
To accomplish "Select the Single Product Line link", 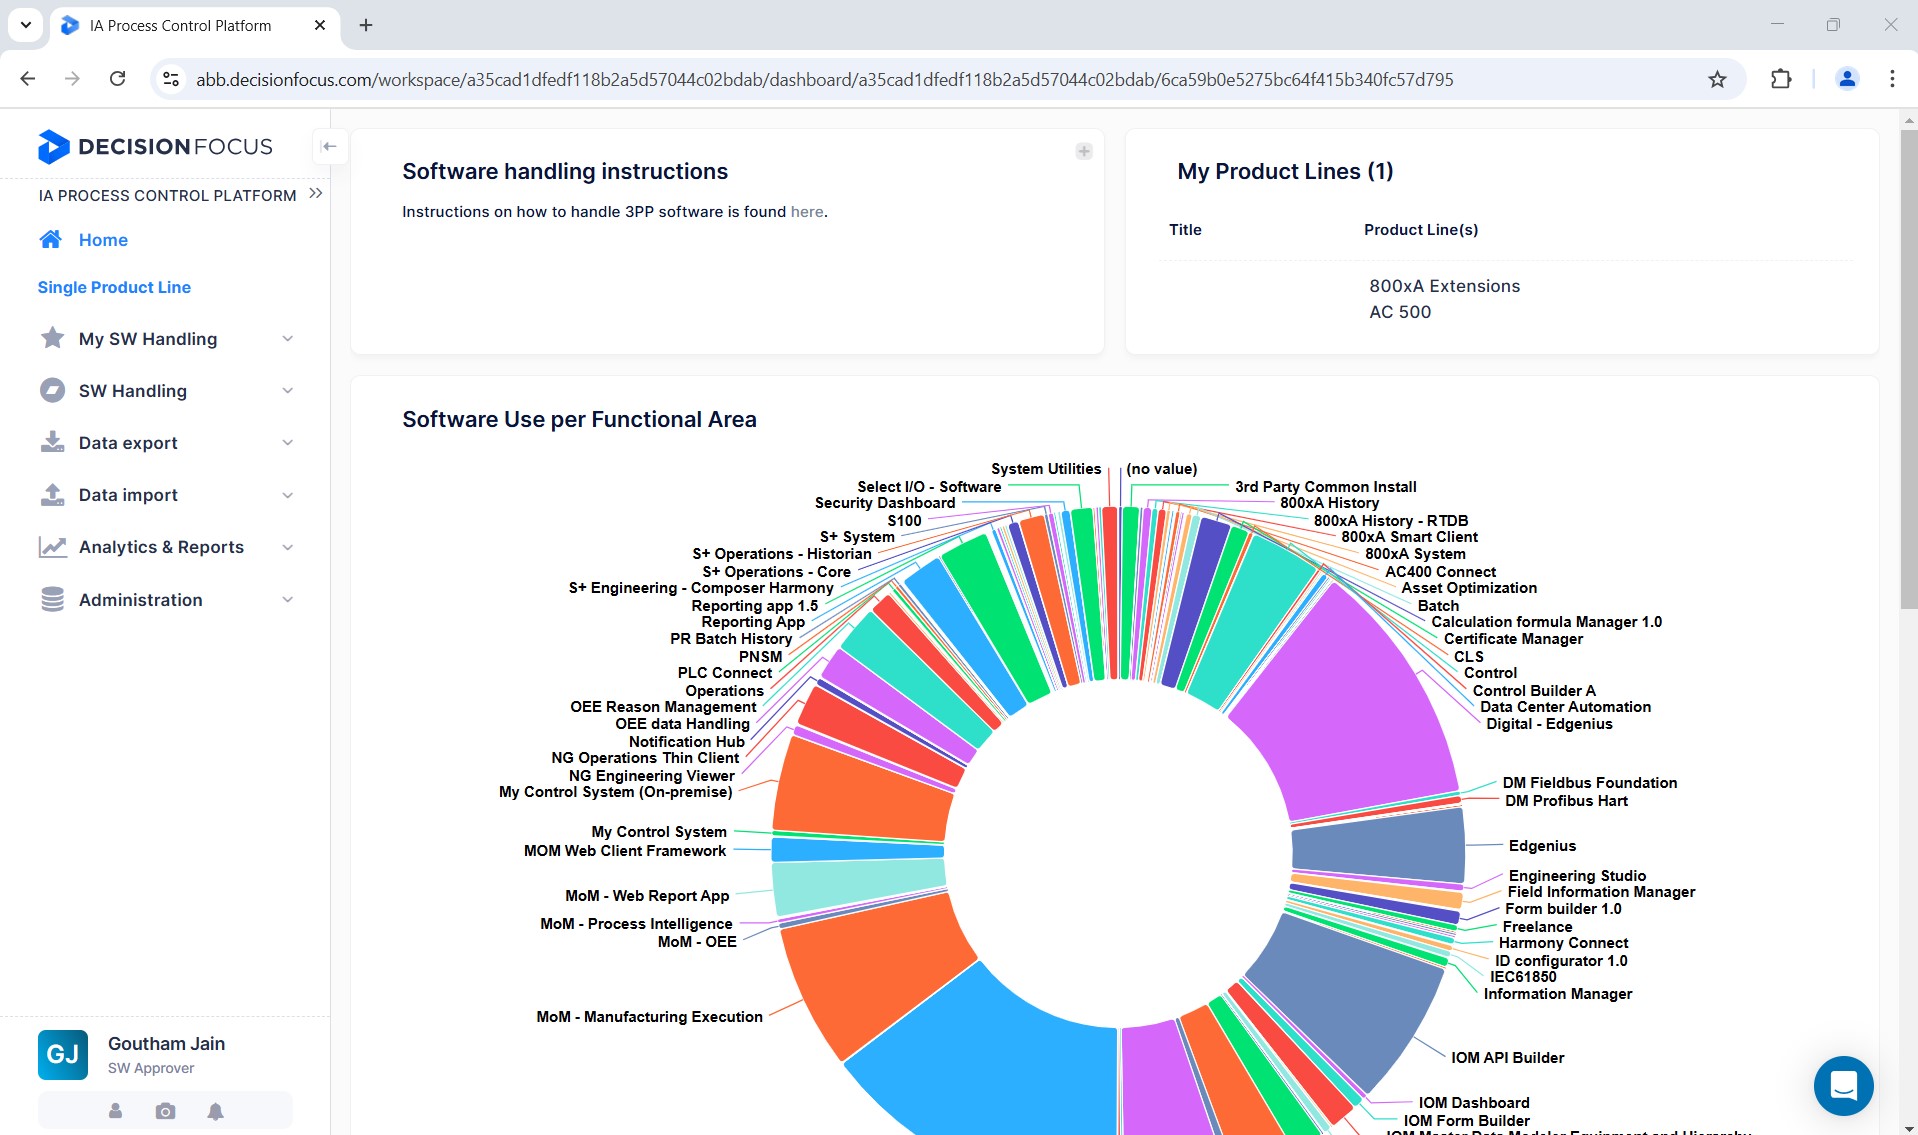I will (x=114, y=287).
